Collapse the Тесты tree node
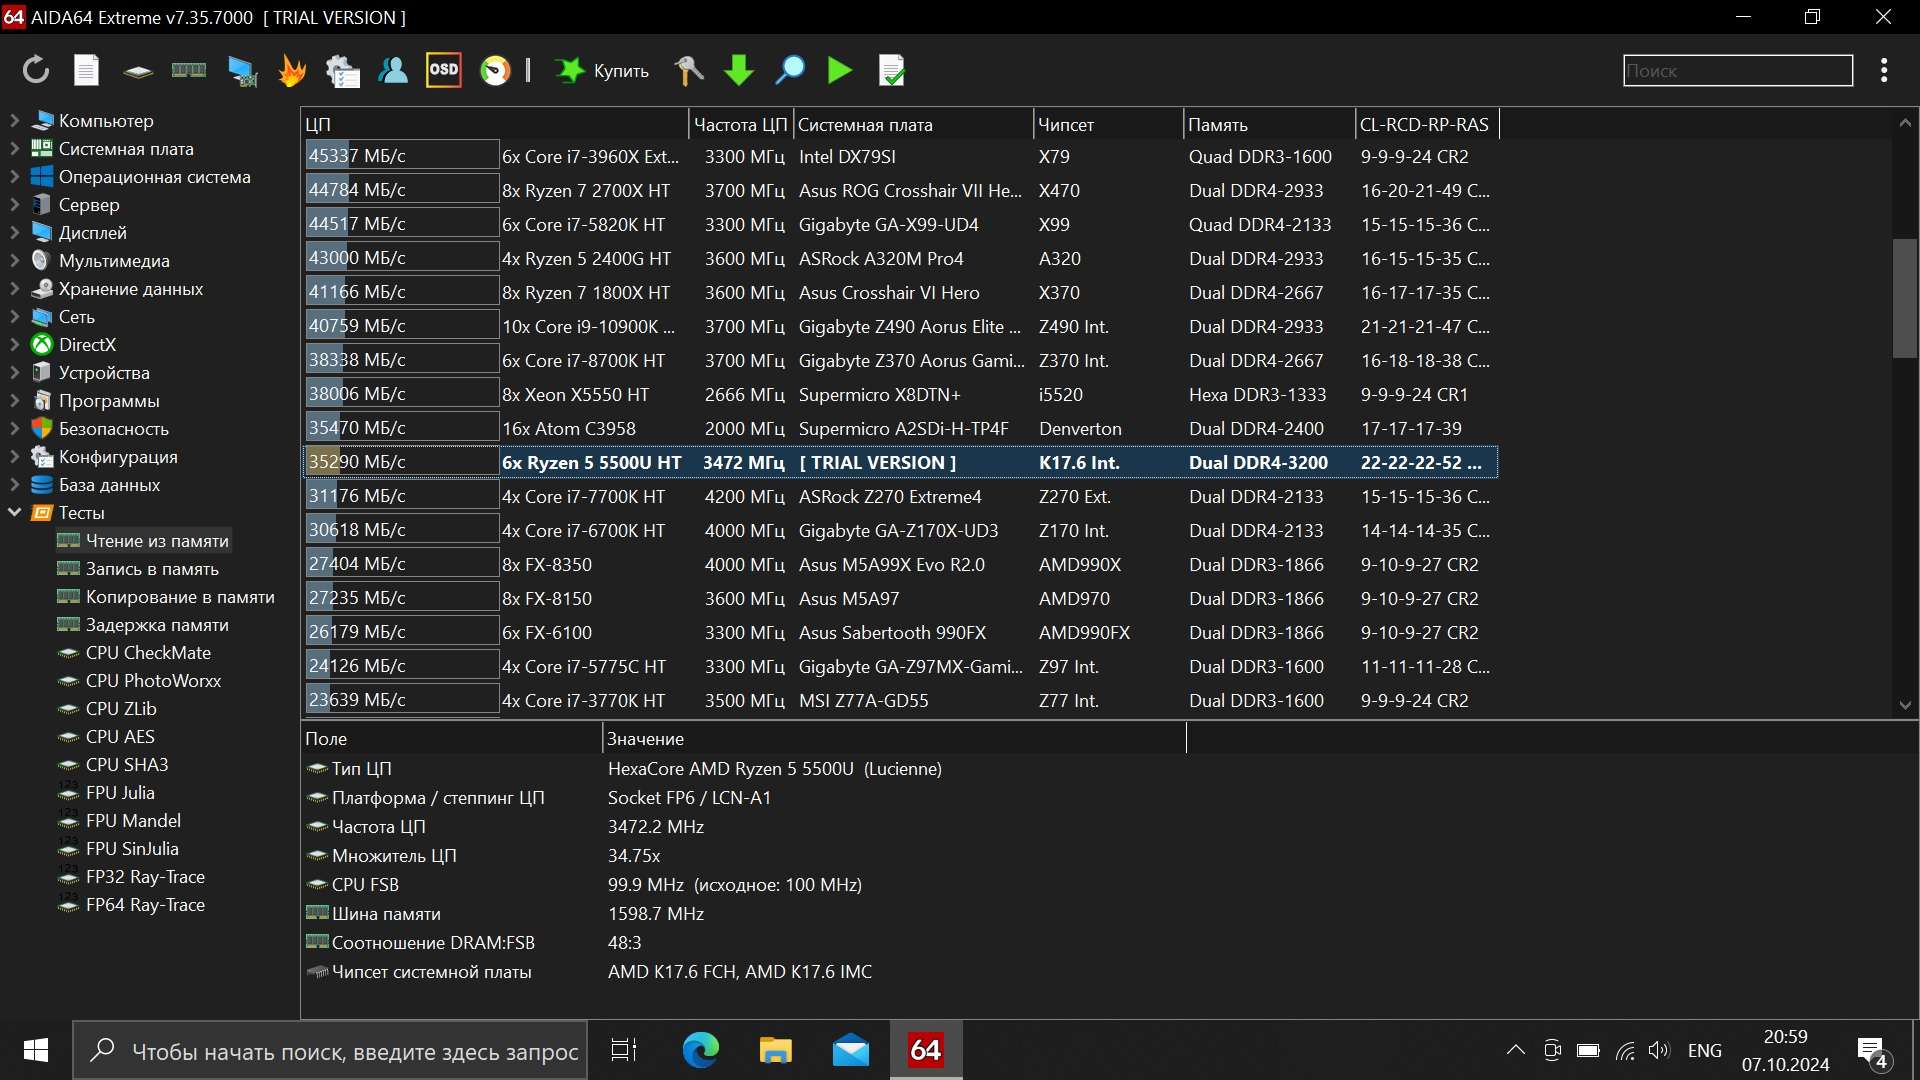 point(14,513)
